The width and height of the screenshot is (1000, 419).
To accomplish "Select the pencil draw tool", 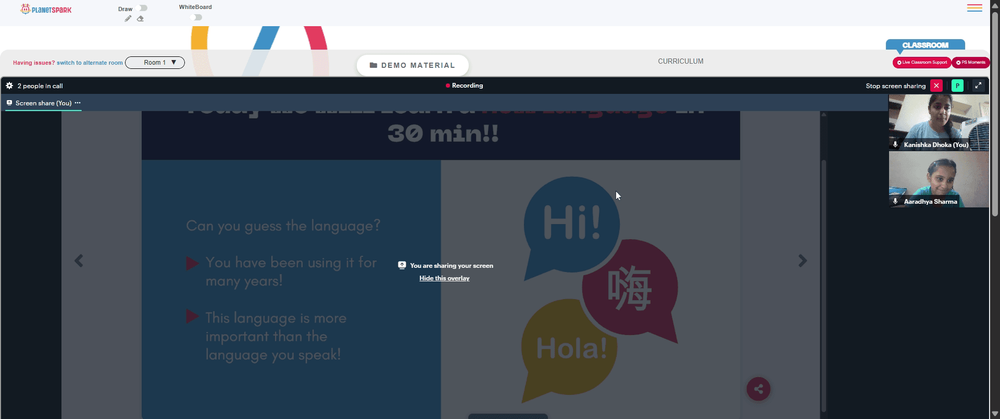I will tap(128, 18).
